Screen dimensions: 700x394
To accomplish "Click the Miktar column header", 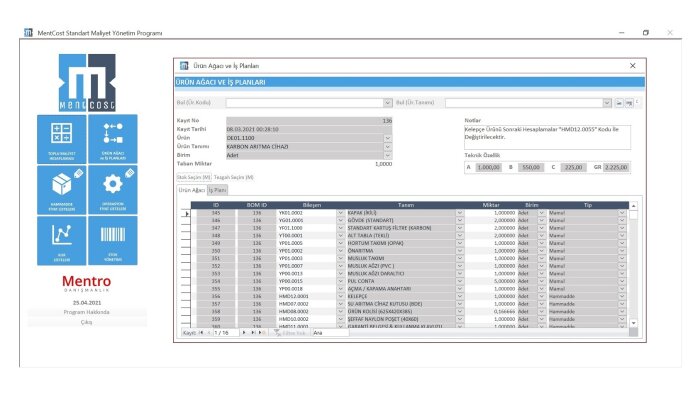I will point(491,205).
